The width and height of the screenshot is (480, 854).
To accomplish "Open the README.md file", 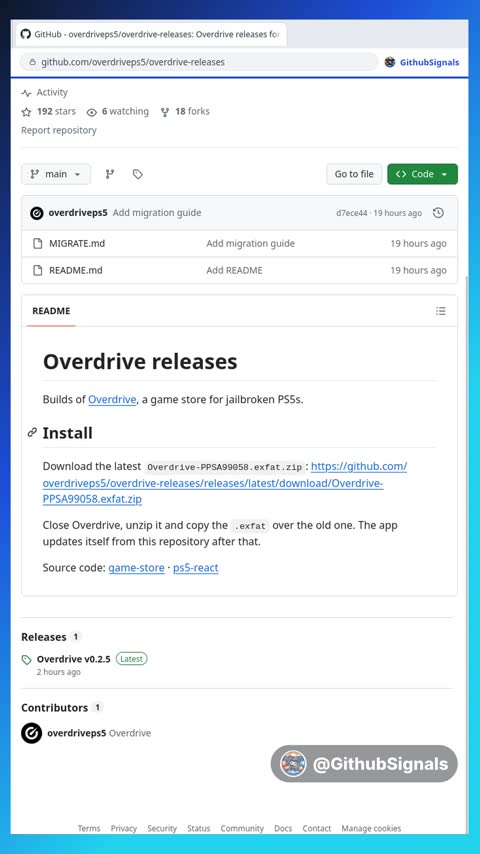I will pyautogui.click(x=76, y=270).
